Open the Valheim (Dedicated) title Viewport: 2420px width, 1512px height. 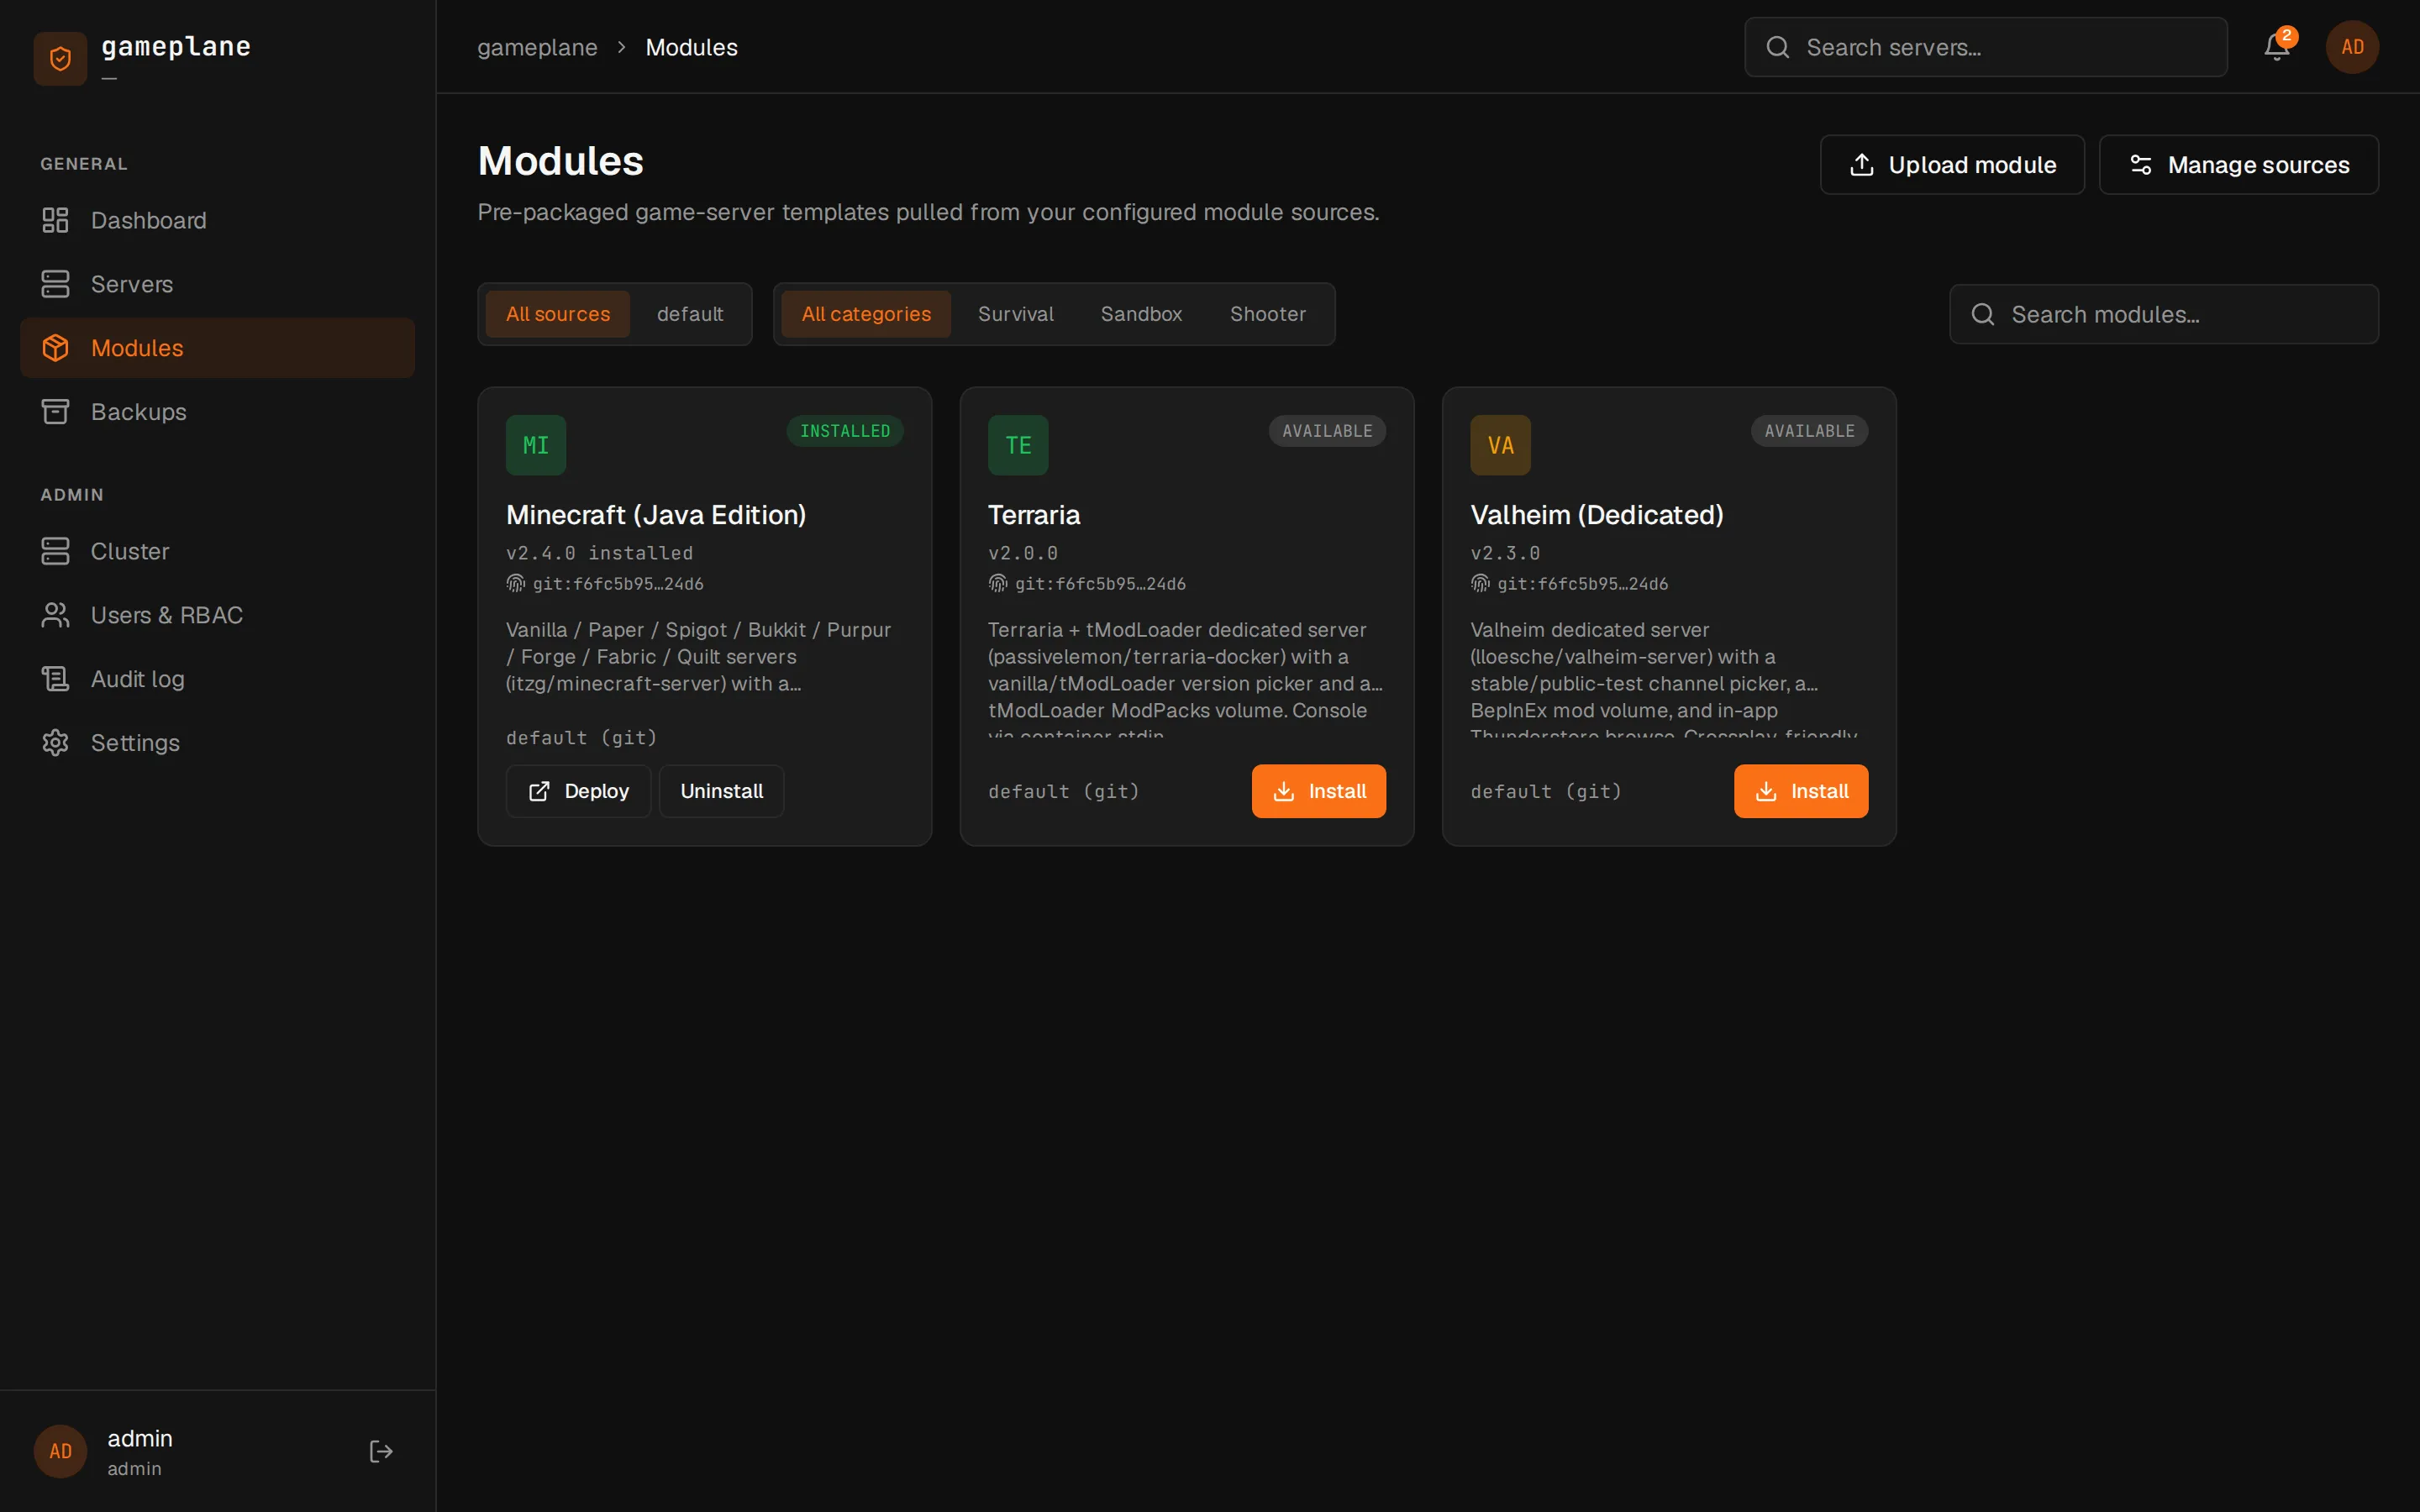point(1597,515)
